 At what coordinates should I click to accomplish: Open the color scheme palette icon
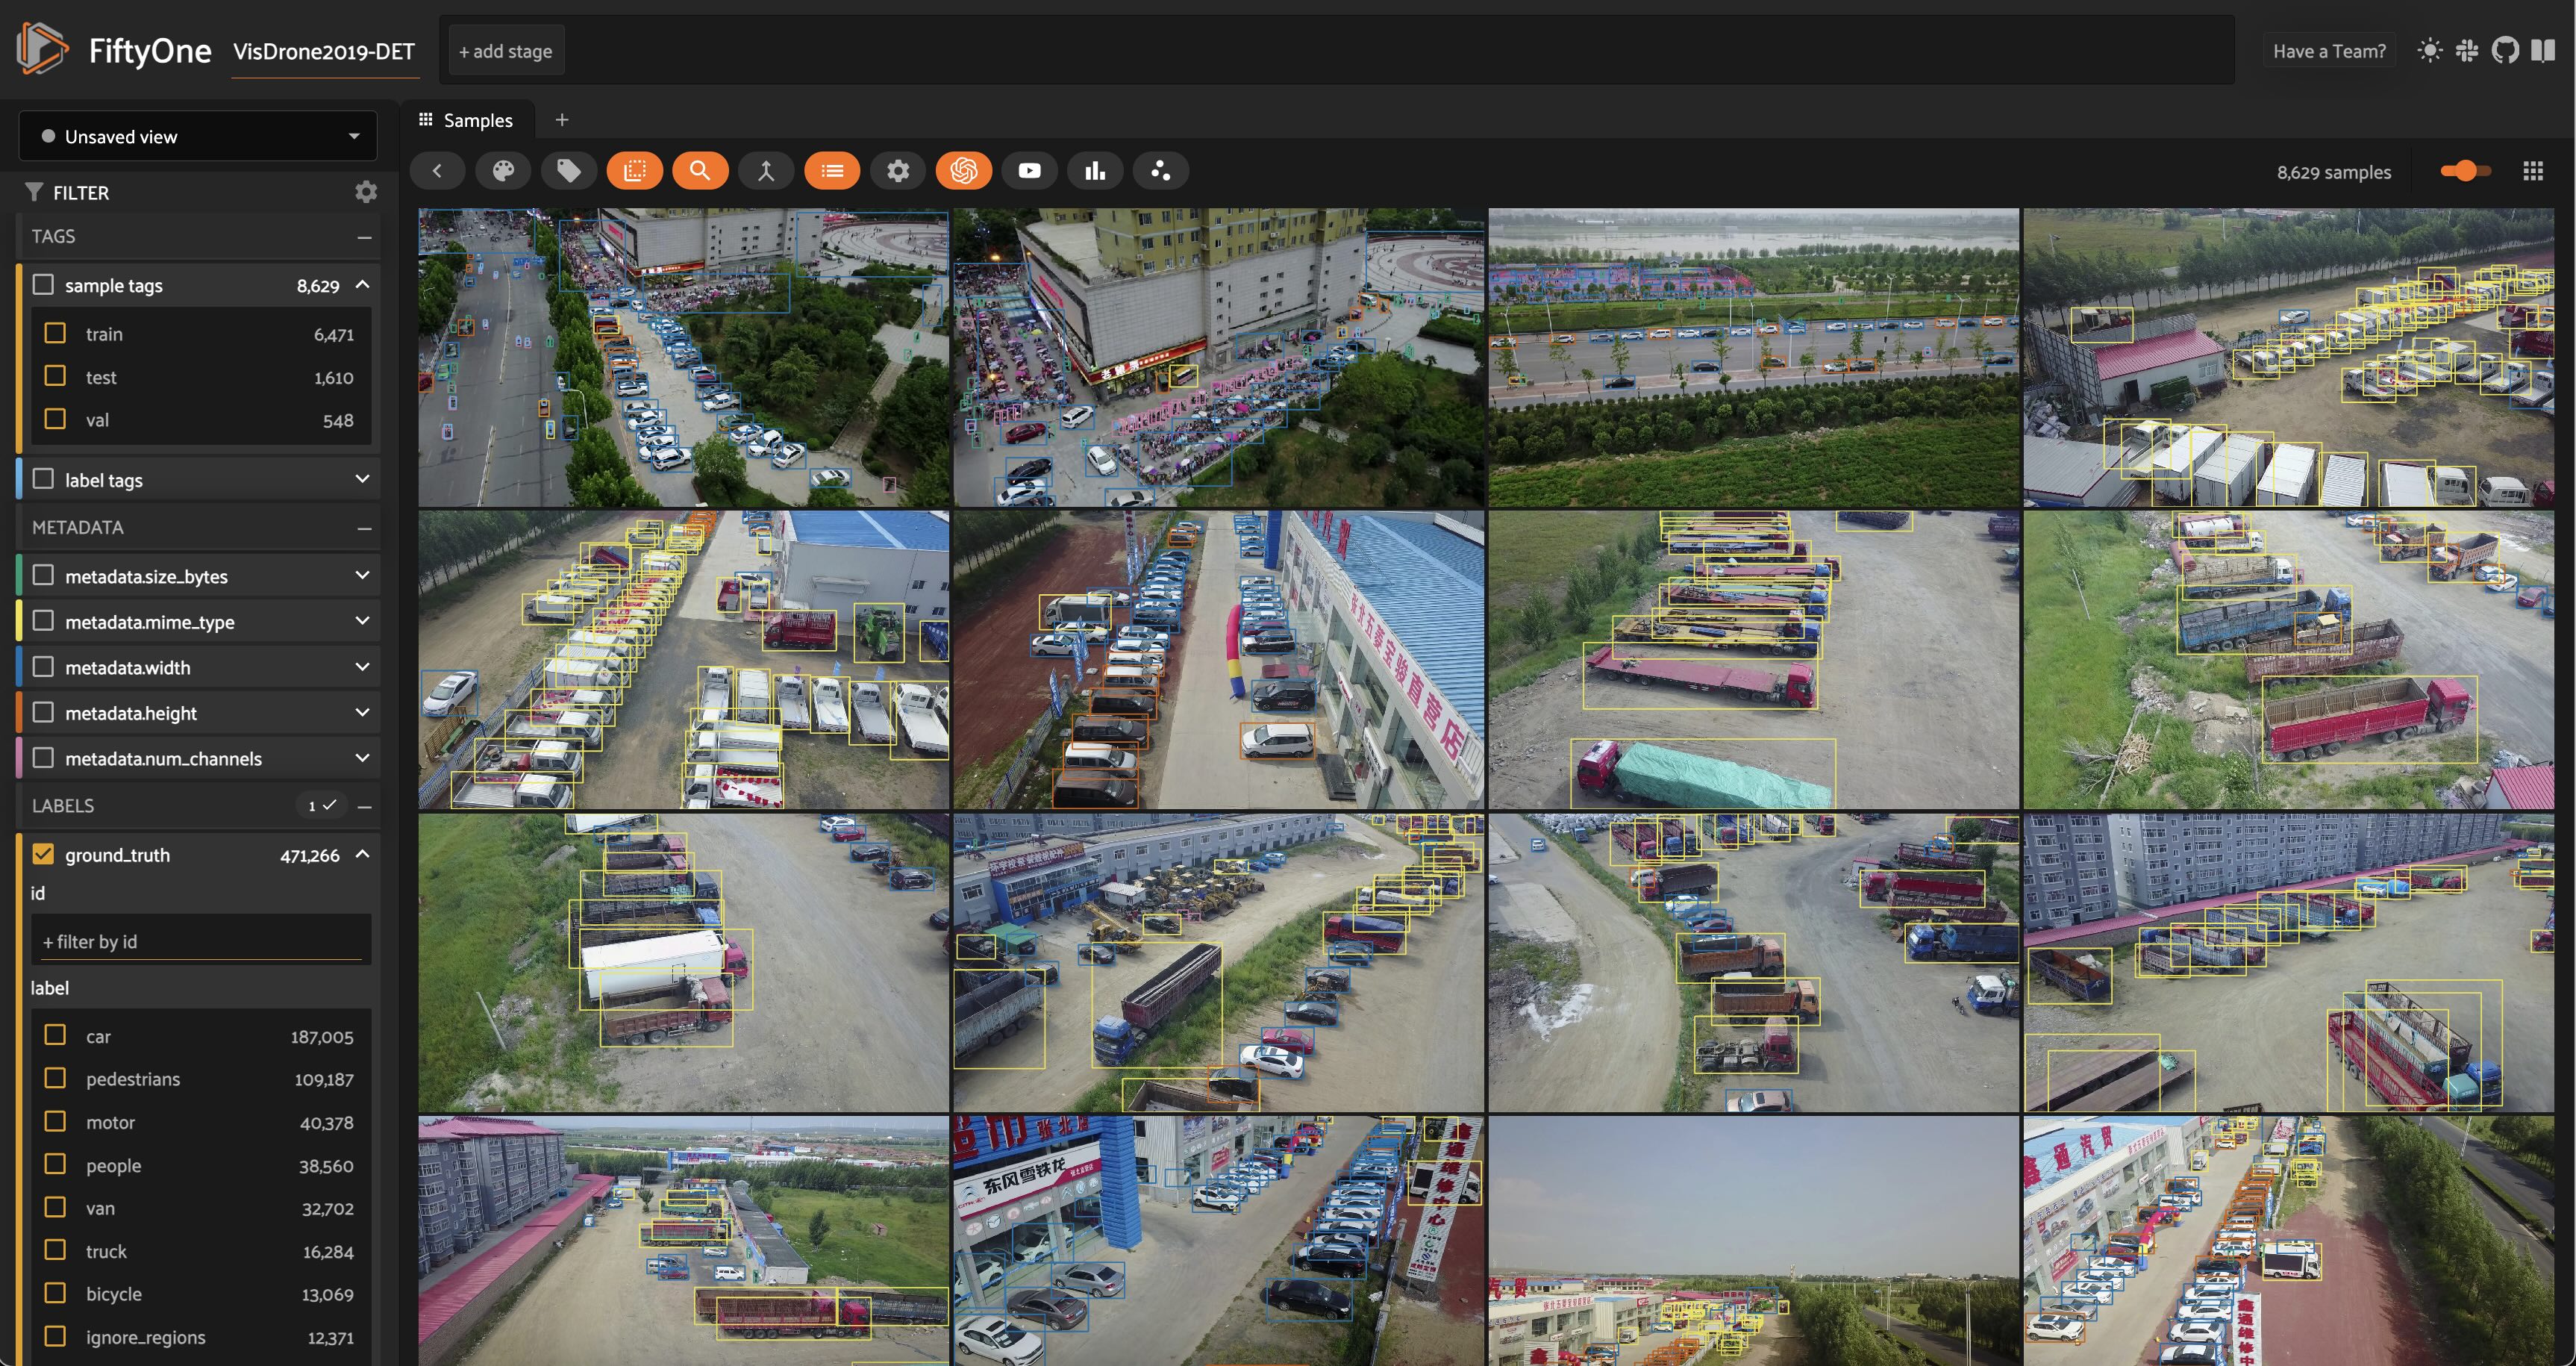point(503,171)
